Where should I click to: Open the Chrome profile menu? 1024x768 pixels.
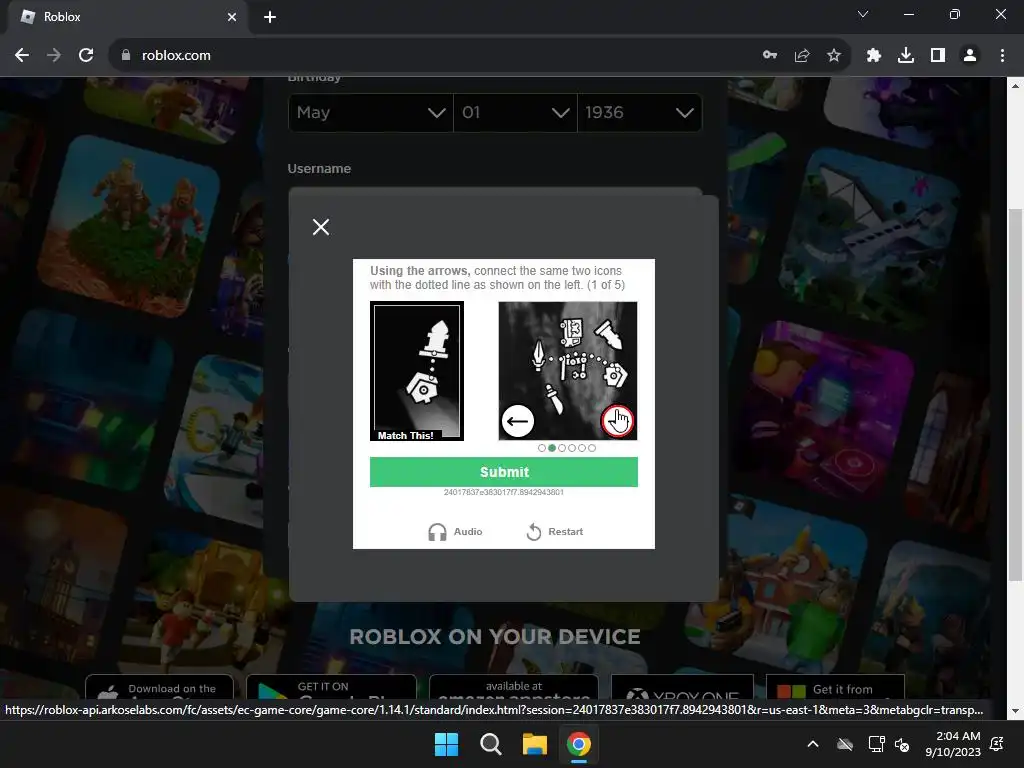pyautogui.click(x=970, y=56)
